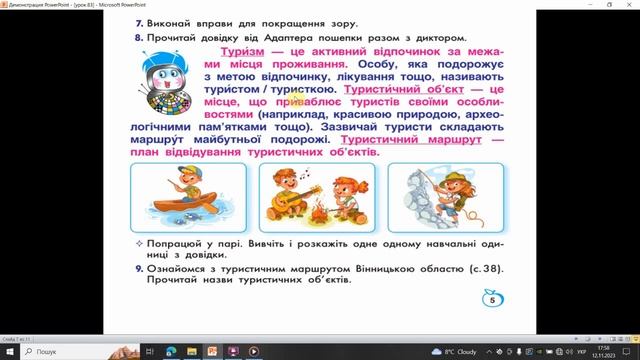Open the weather widget showing 8°C Cloudy
The width and height of the screenshot is (640, 360).
tap(454, 351)
